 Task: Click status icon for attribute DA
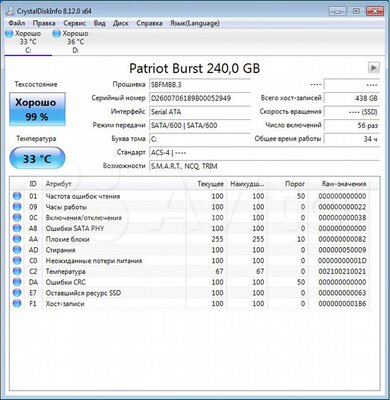[x=17, y=282]
